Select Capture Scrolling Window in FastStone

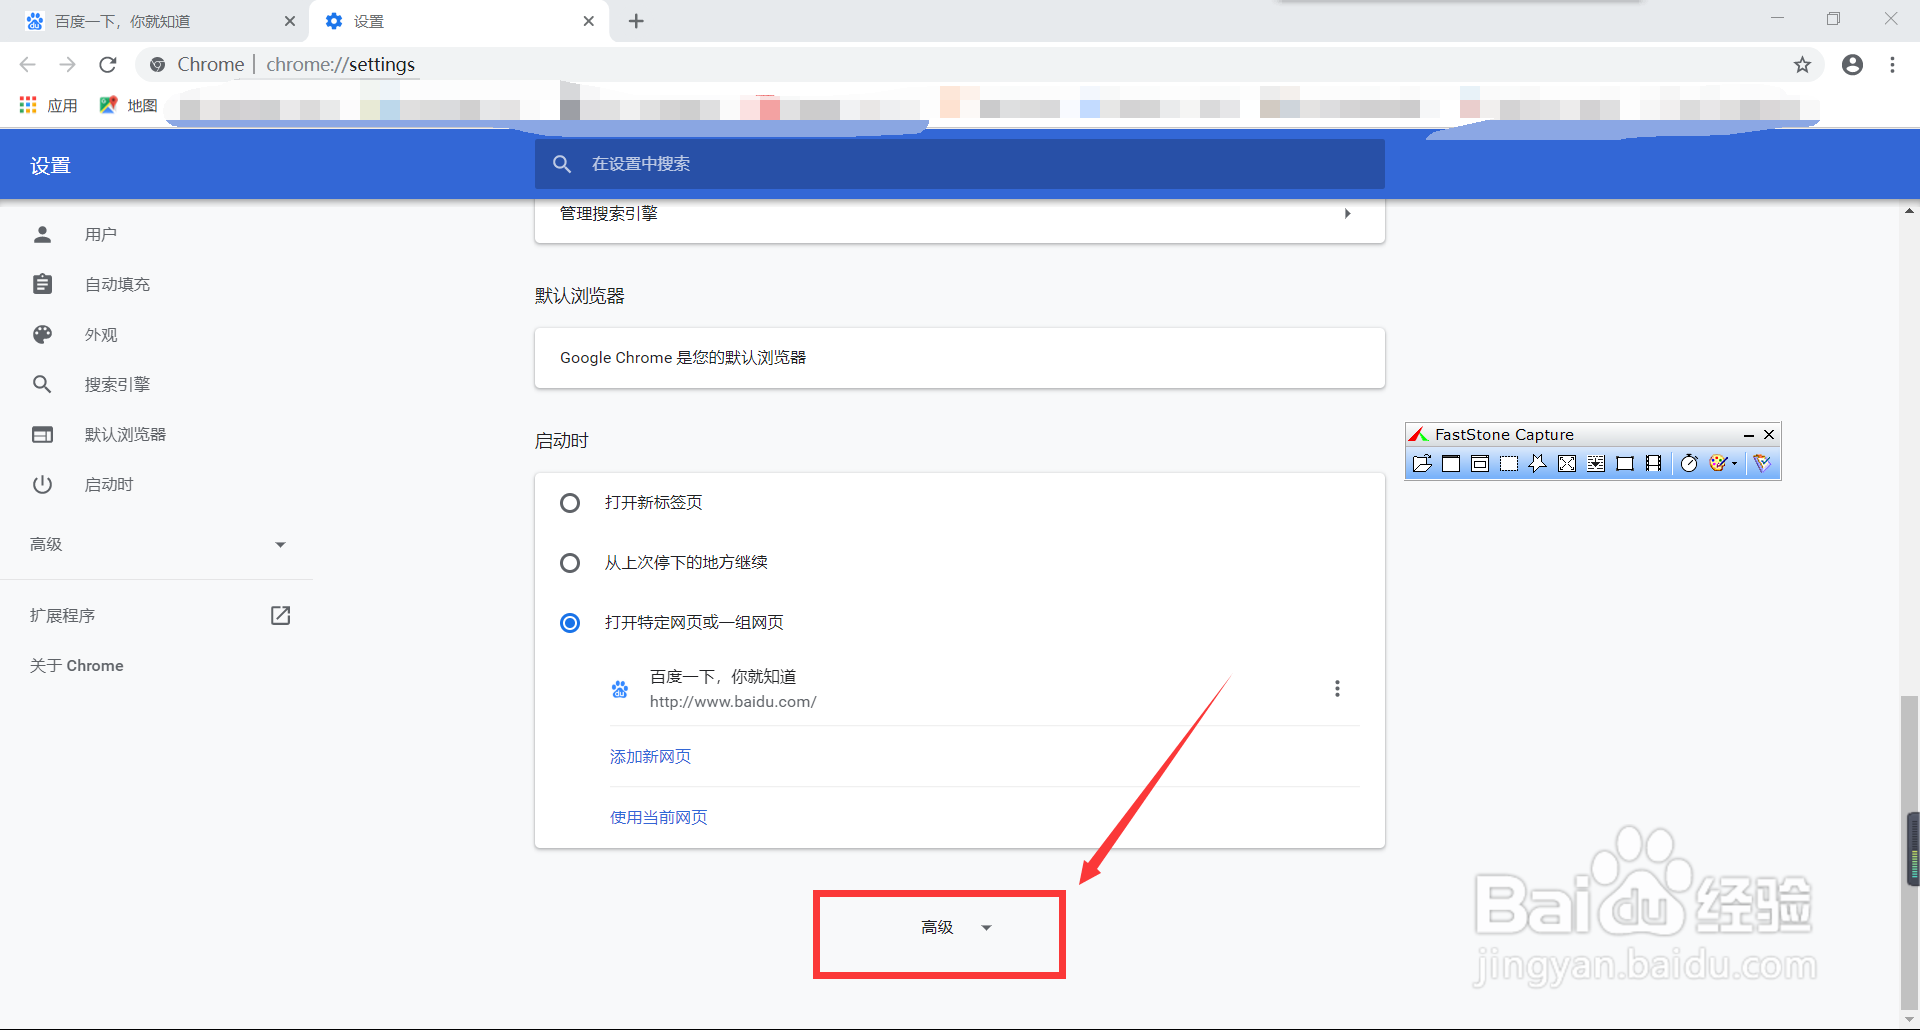1596,463
